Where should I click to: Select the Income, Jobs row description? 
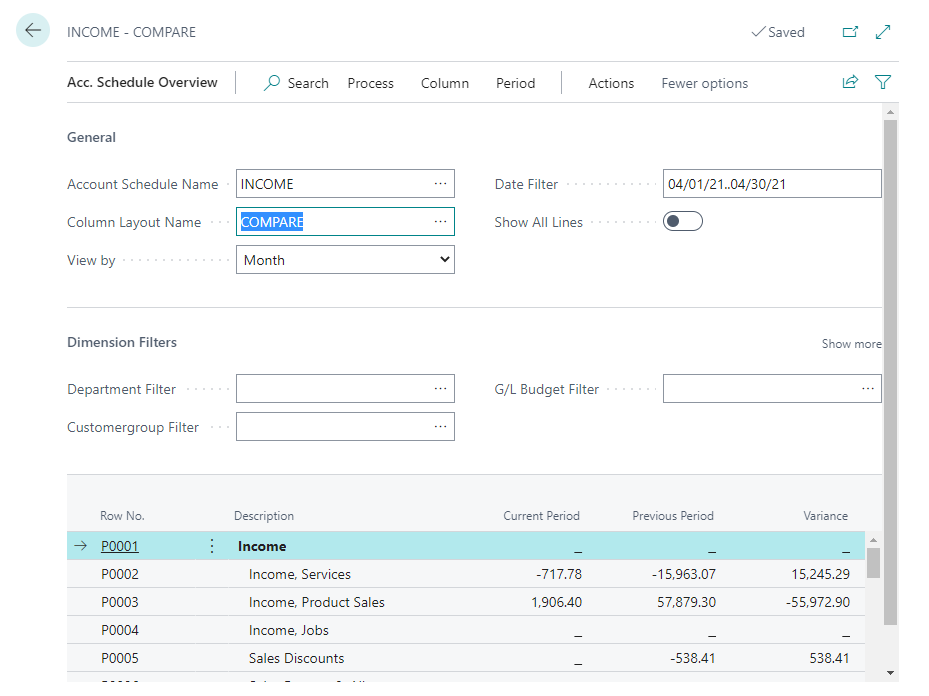pyautogui.click(x=289, y=630)
